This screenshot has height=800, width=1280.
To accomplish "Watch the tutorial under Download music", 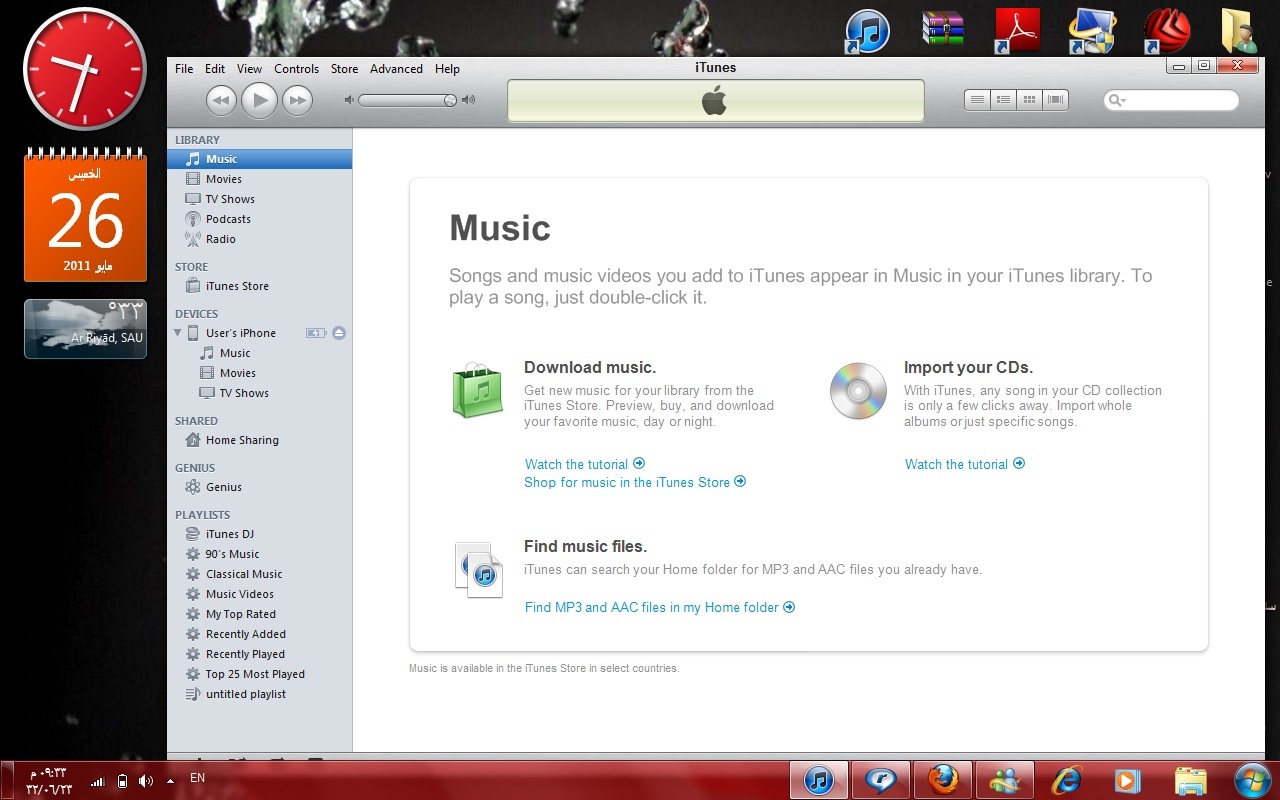I will click(x=585, y=464).
